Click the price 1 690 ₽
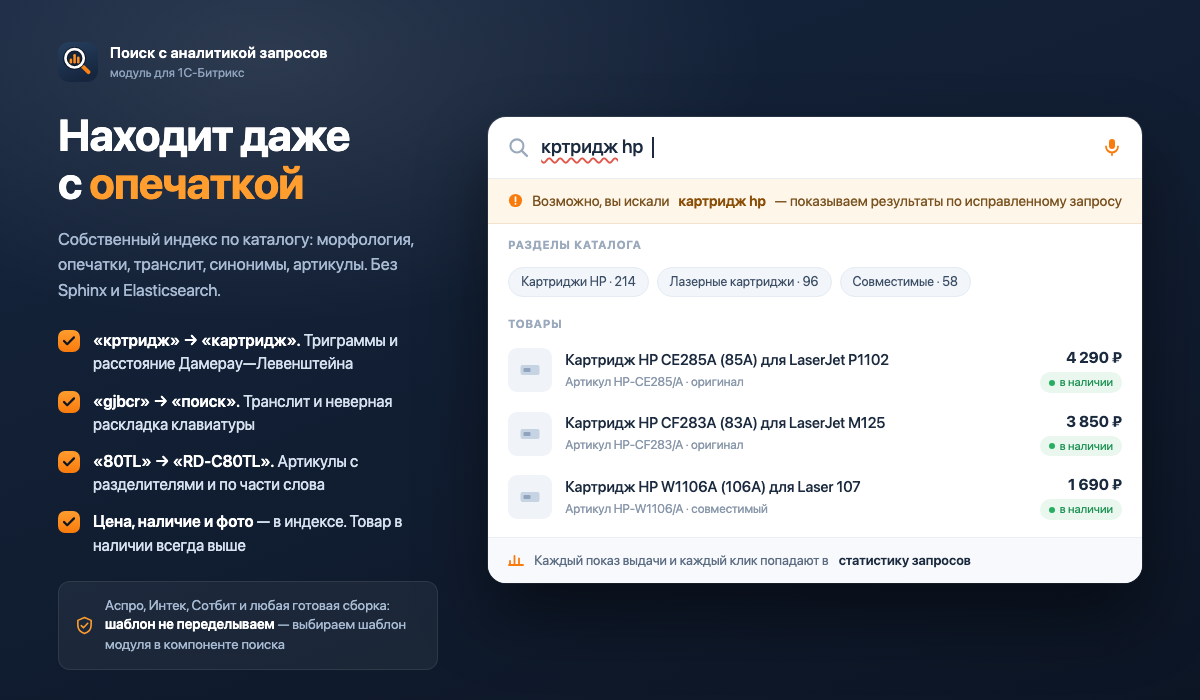 pyautogui.click(x=1095, y=484)
